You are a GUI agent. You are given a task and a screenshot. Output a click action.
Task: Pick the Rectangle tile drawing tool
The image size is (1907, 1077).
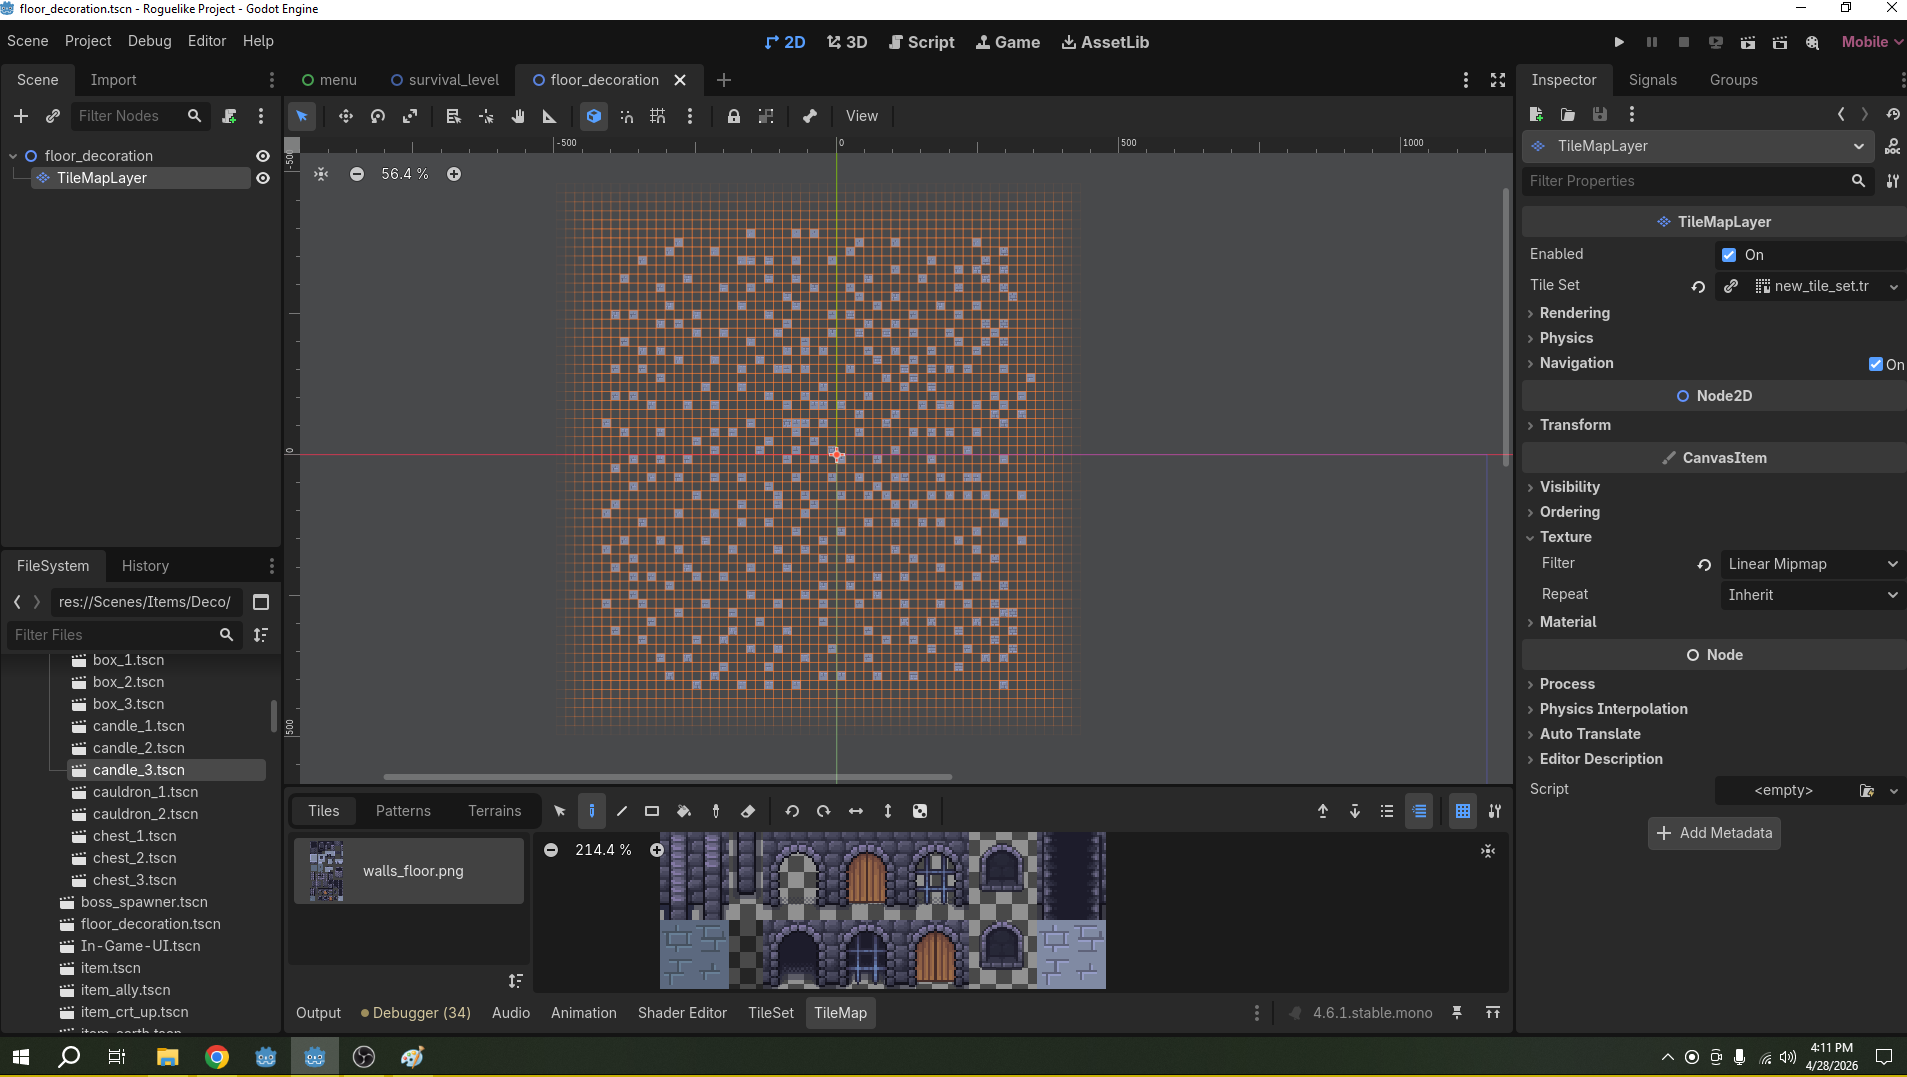(x=652, y=811)
